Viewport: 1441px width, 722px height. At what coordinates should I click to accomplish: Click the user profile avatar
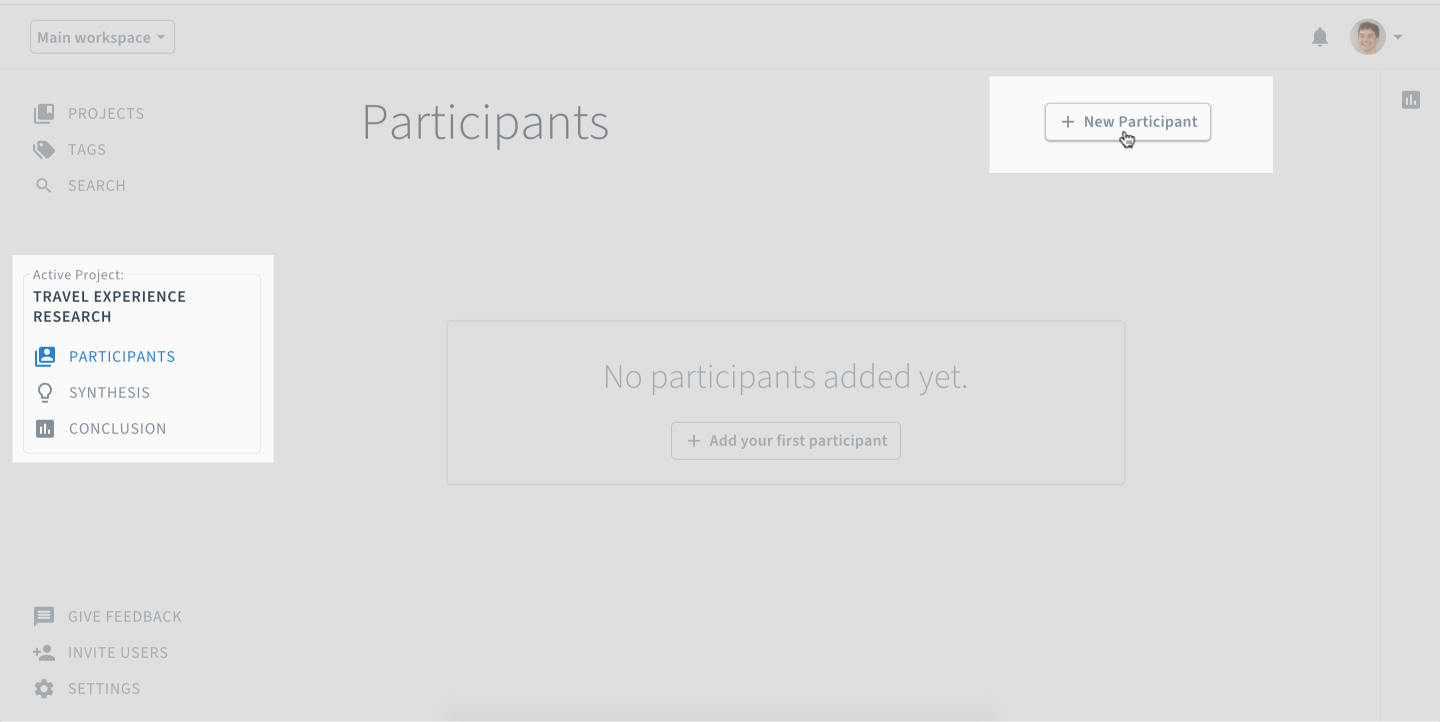1367,37
